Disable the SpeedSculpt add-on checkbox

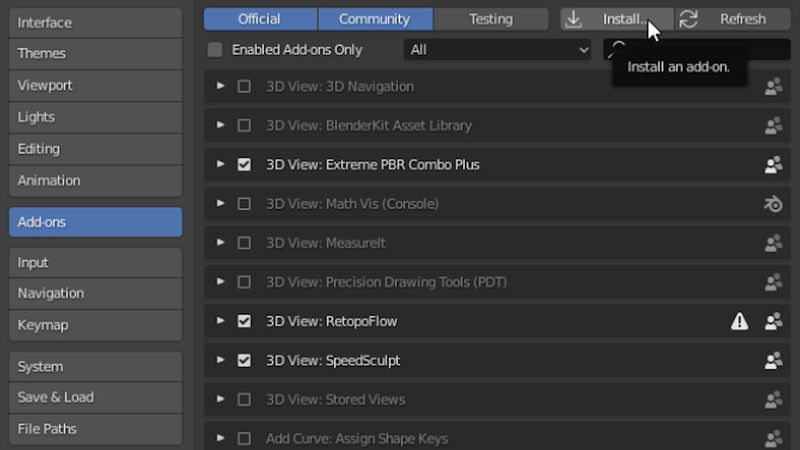[244, 360]
